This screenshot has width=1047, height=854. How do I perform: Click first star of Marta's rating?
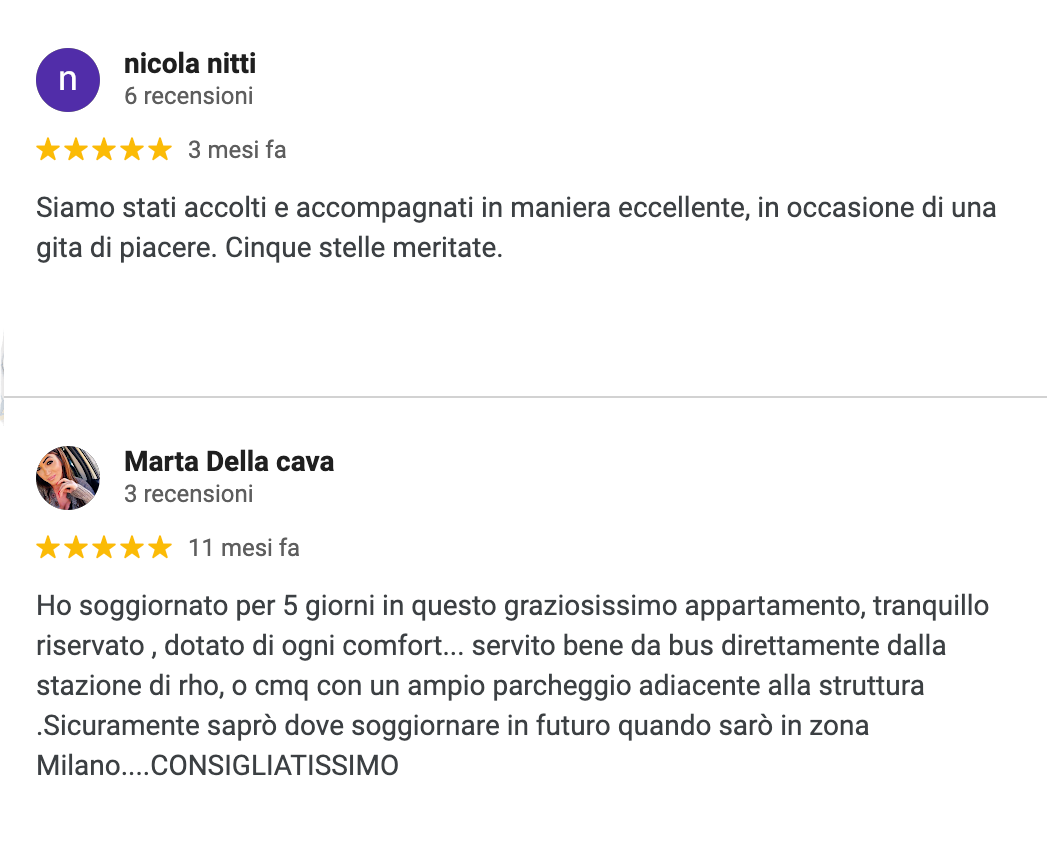click(x=47, y=548)
